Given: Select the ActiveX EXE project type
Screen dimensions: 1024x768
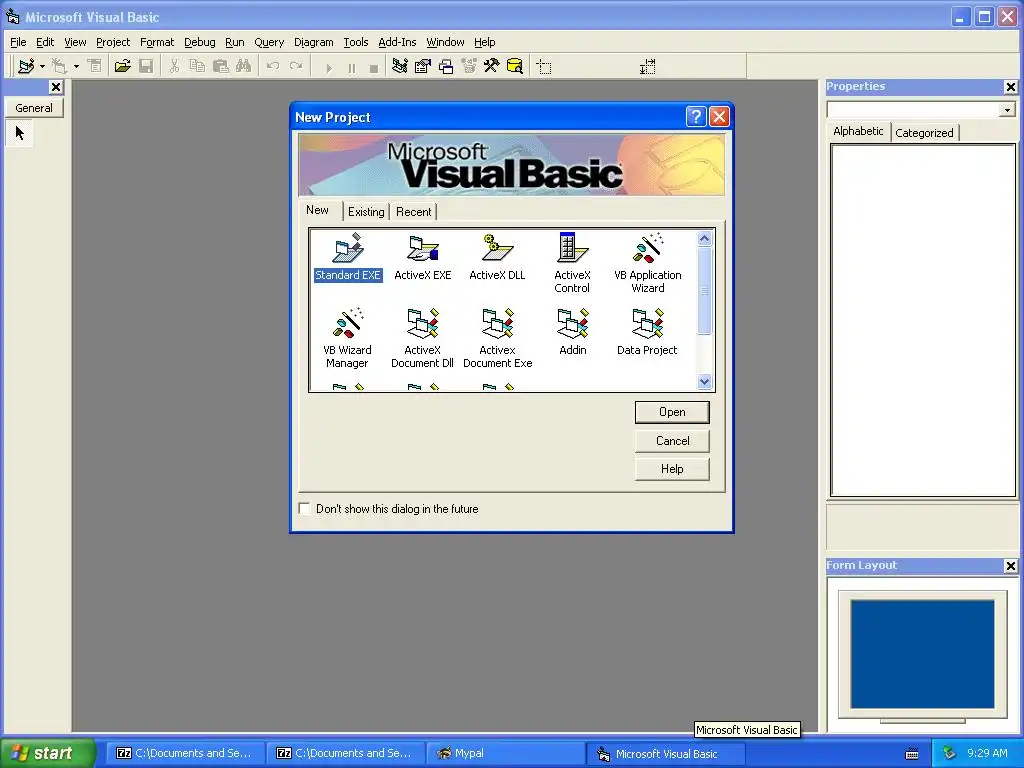Looking at the screenshot, I should (423, 257).
